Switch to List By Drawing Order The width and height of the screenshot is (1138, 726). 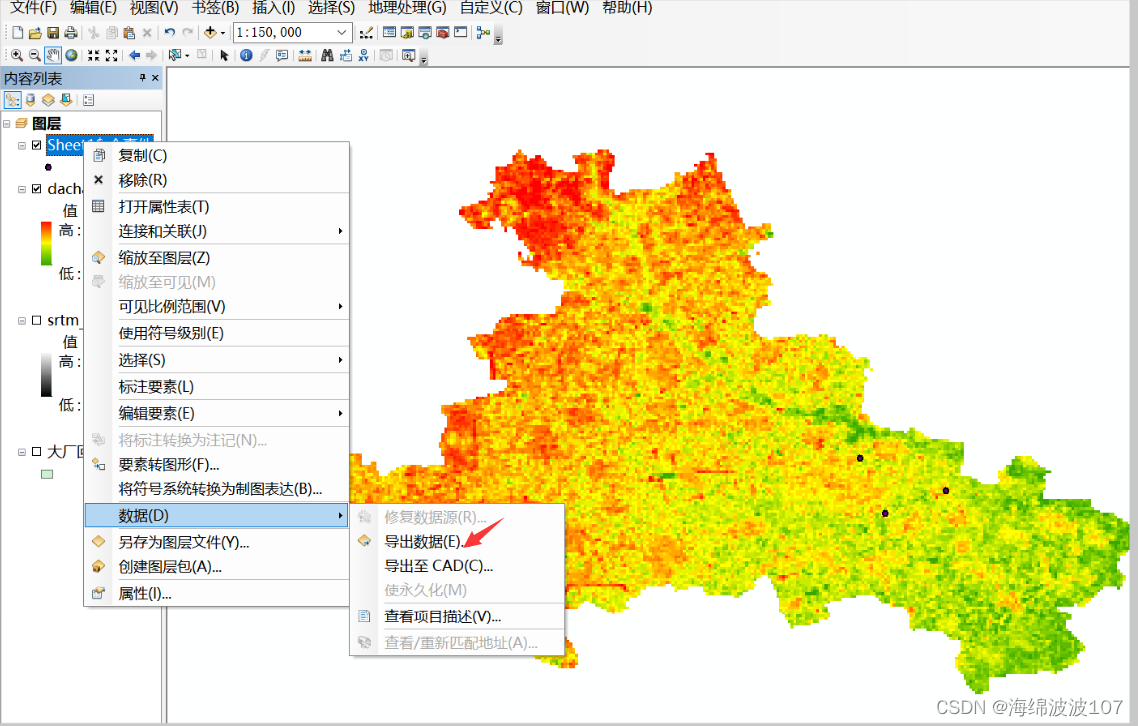pyautogui.click(x=13, y=100)
